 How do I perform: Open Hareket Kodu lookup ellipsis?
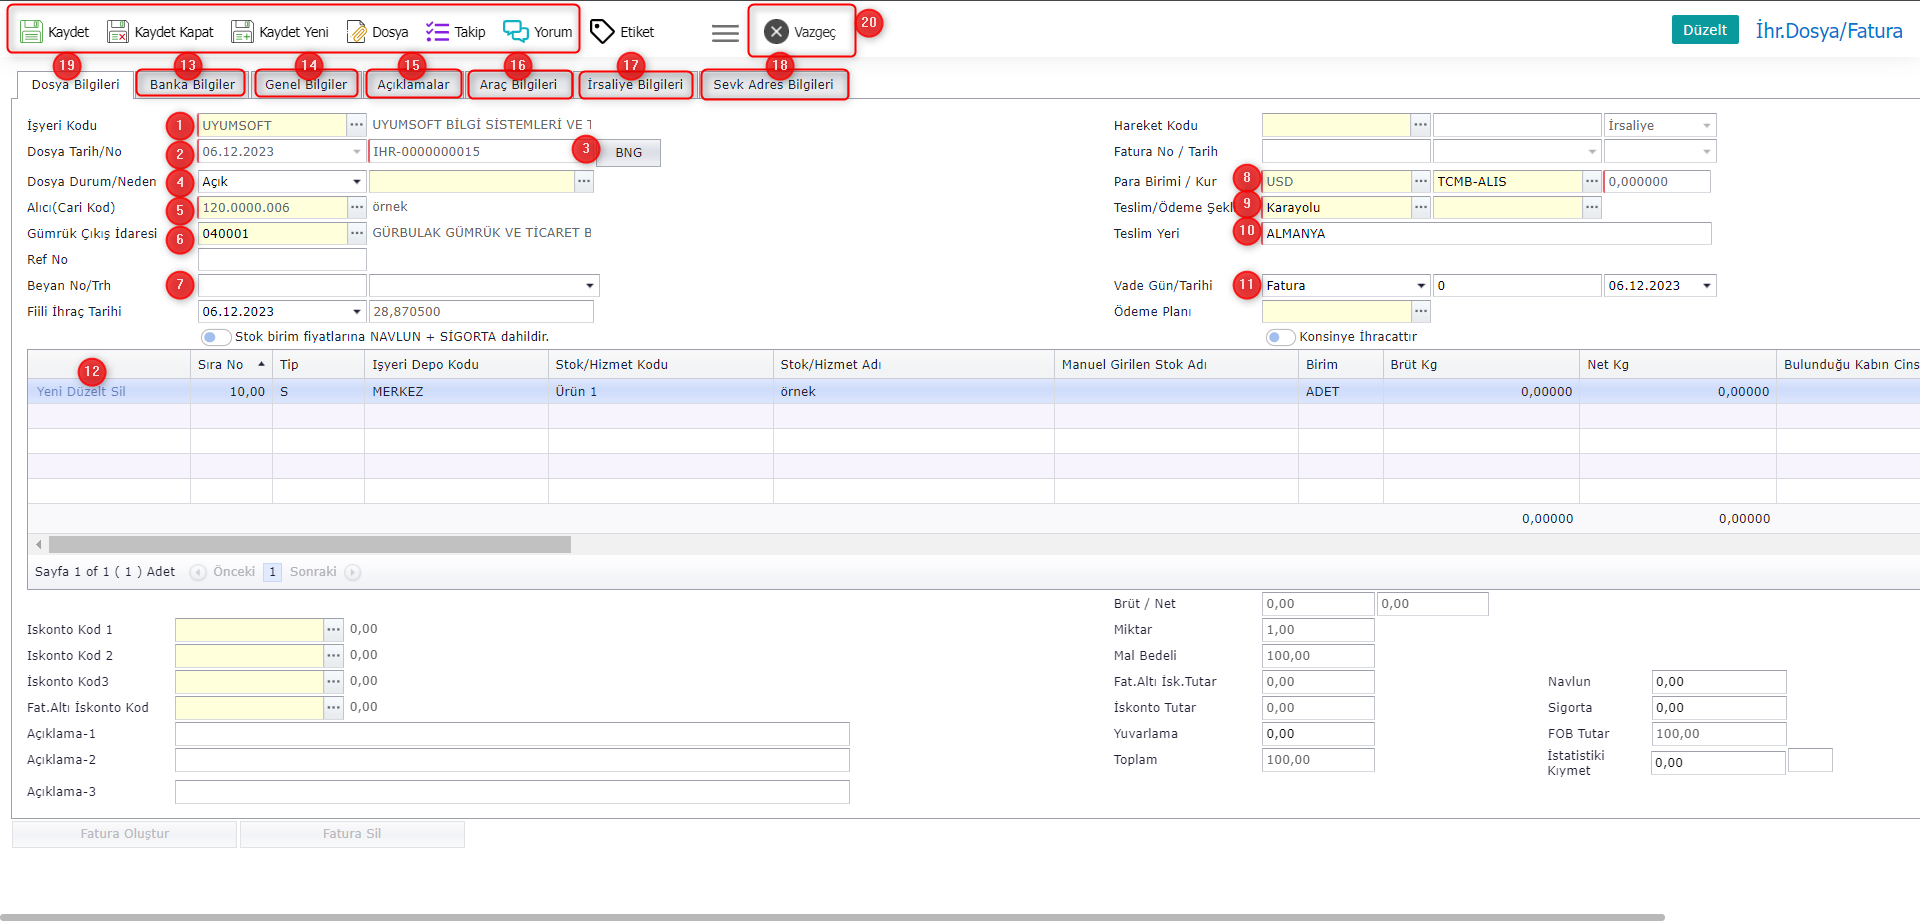point(1420,125)
